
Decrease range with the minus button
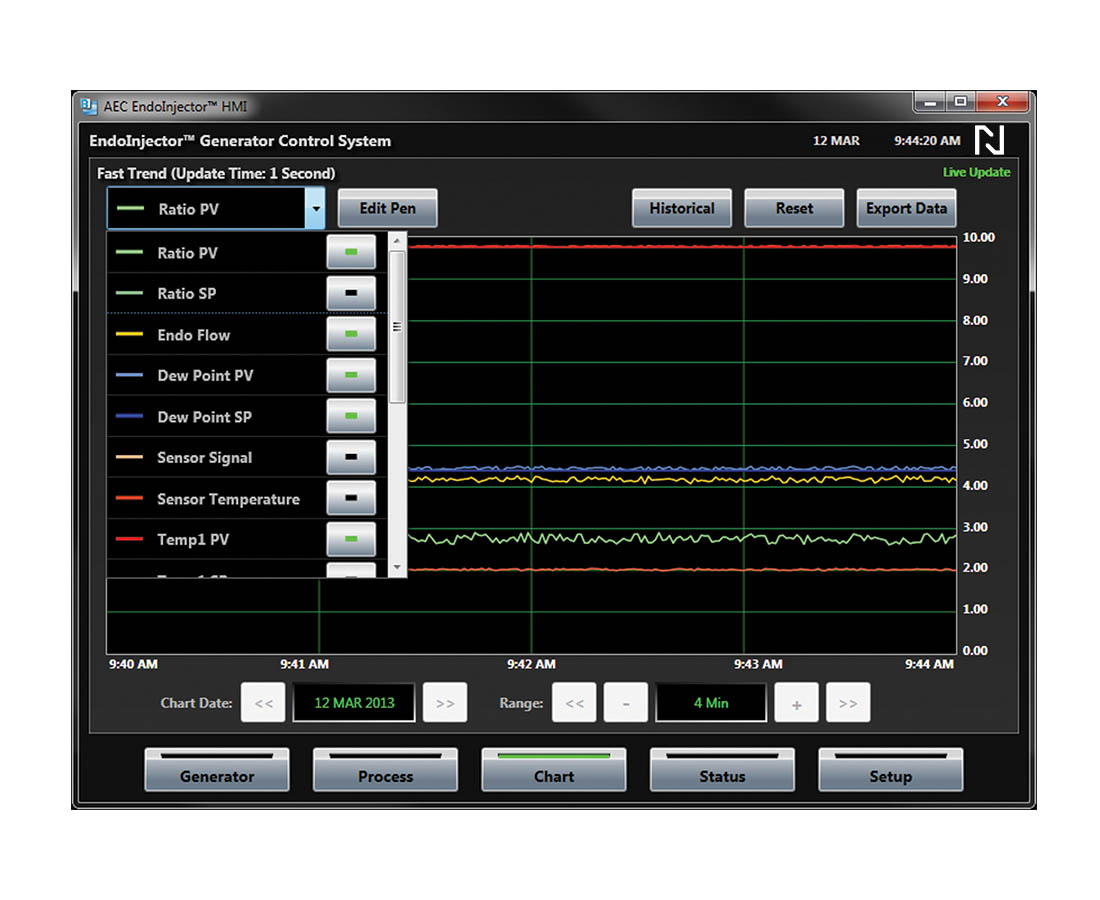coord(626,703)
